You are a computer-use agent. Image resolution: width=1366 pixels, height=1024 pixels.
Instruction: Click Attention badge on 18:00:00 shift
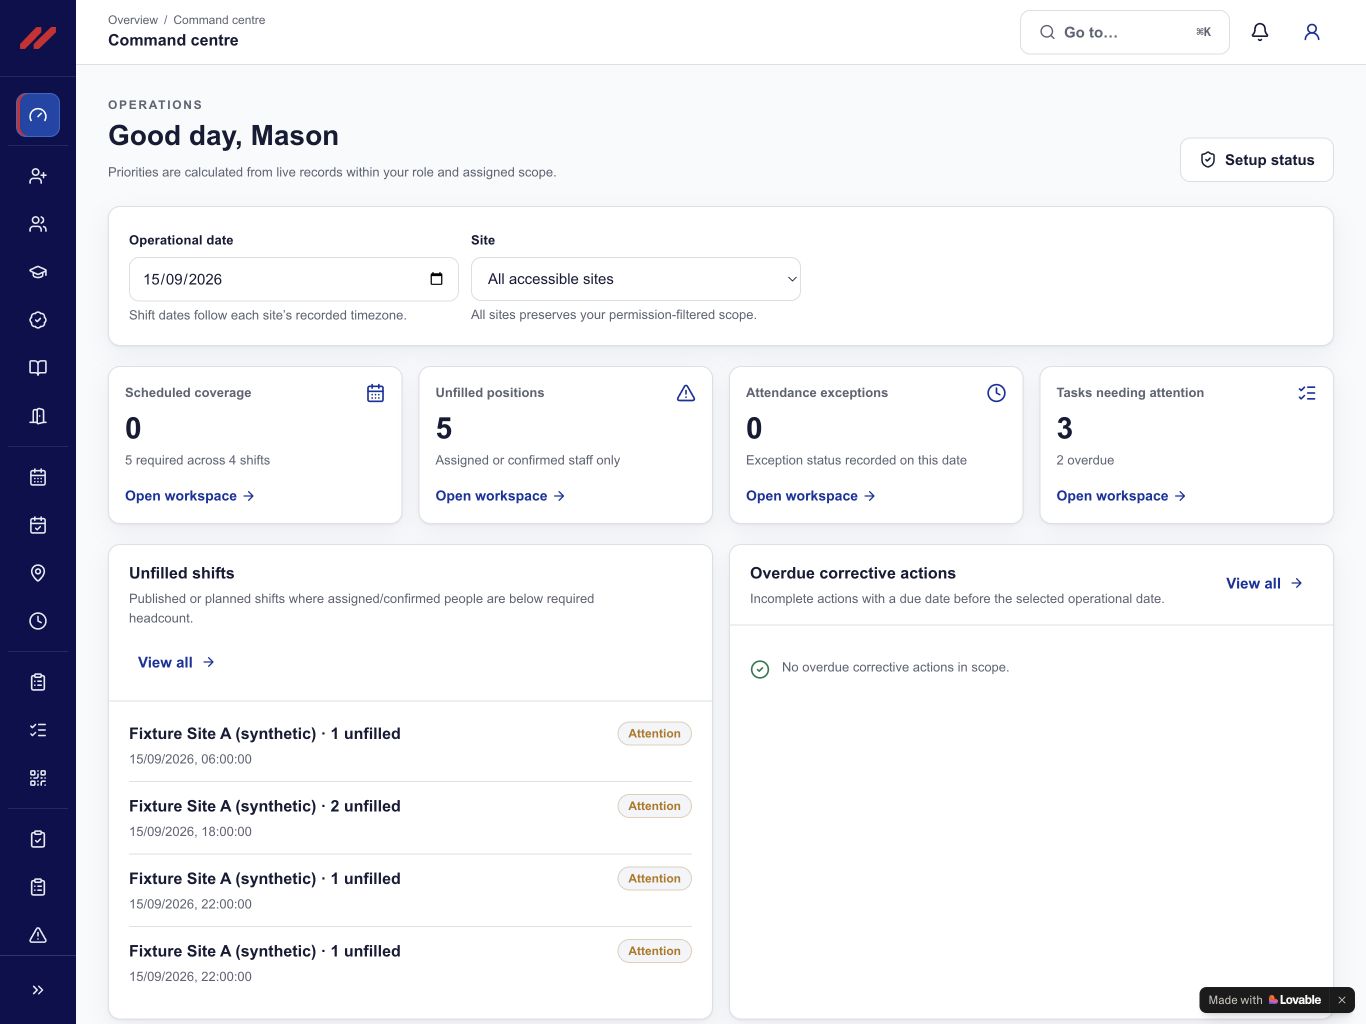tap(654, 806)
